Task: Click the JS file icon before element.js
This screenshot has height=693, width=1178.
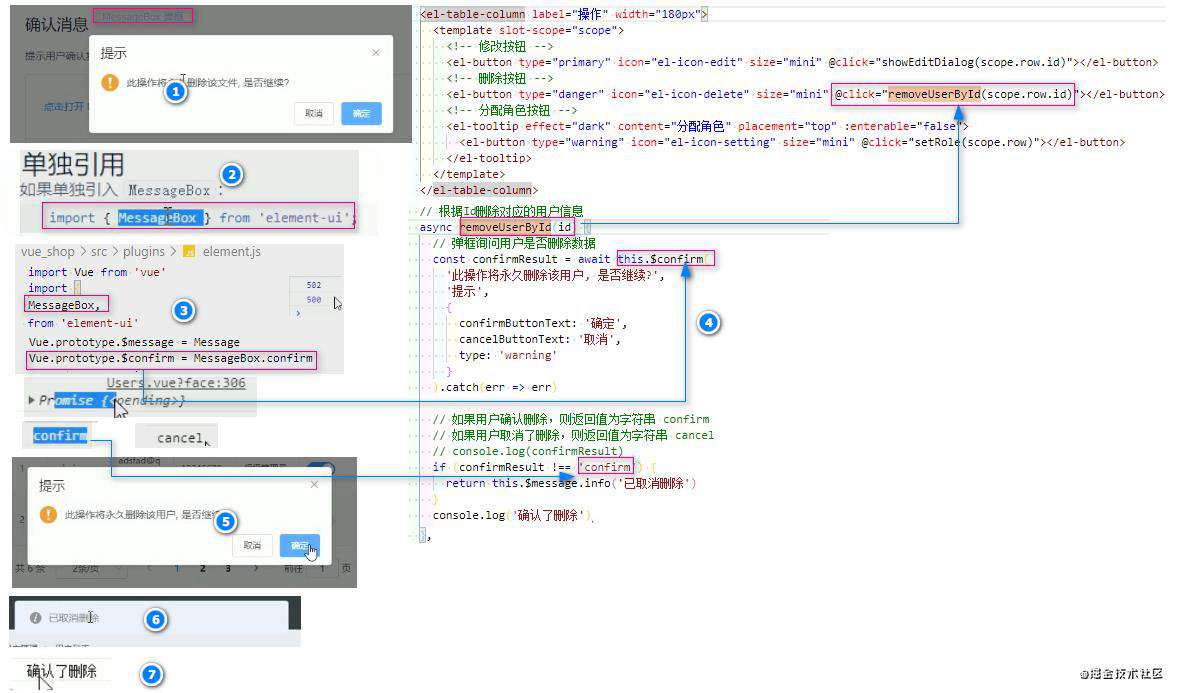Action: [x=189, y=252]
